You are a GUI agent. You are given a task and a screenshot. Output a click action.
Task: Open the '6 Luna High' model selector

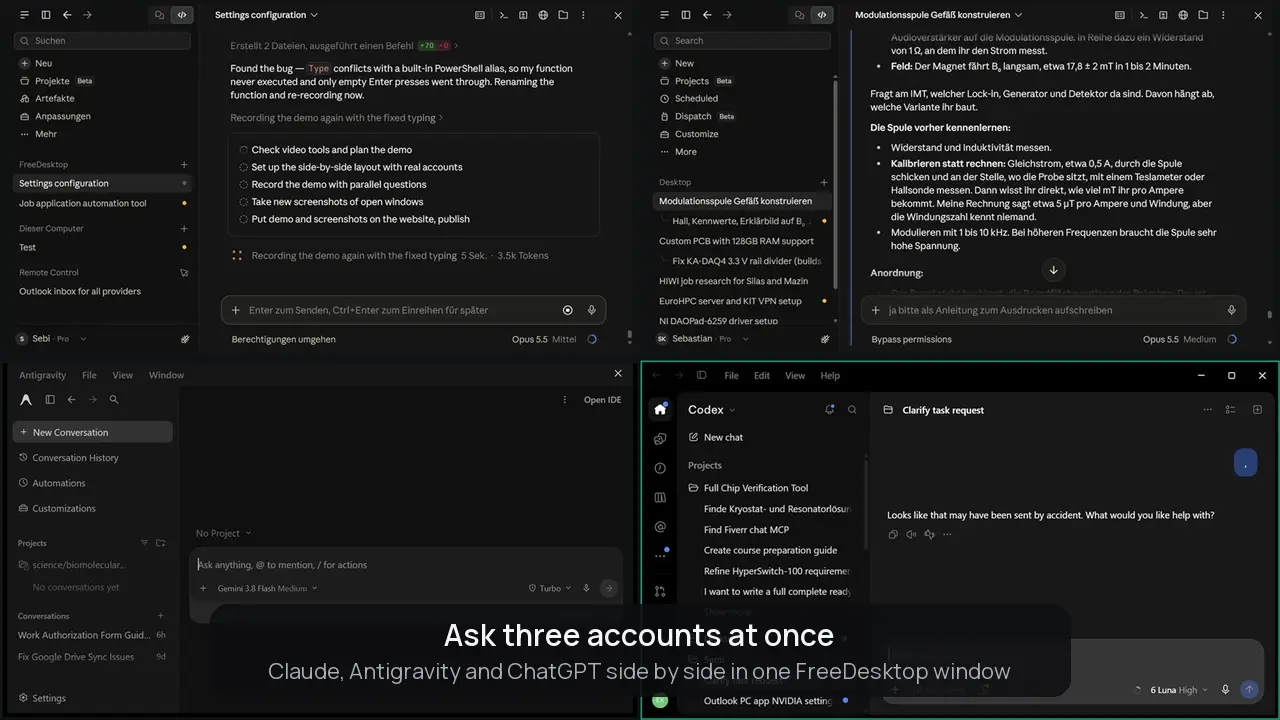1178,690
